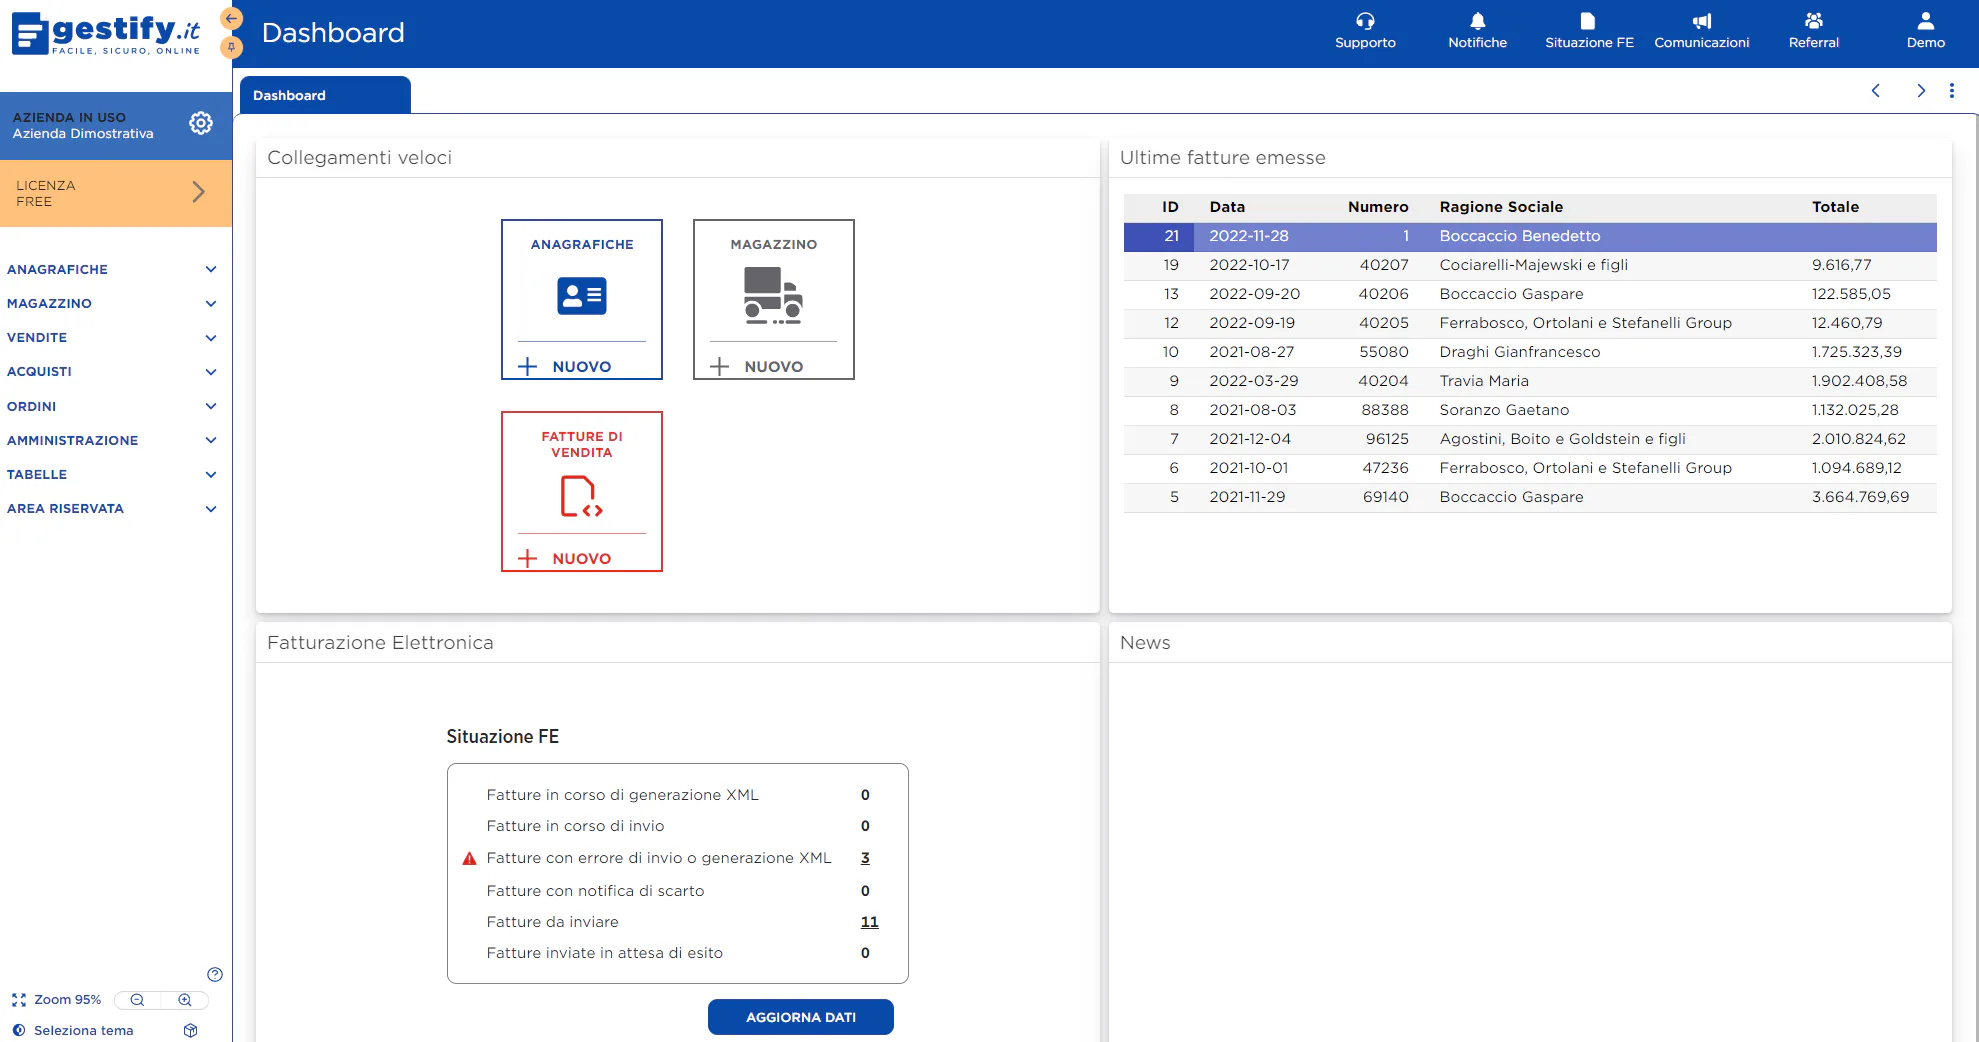Viewport: 1979px width, 1042px height.
Task: Click the gestify.it logo
Action: [106, 34]
